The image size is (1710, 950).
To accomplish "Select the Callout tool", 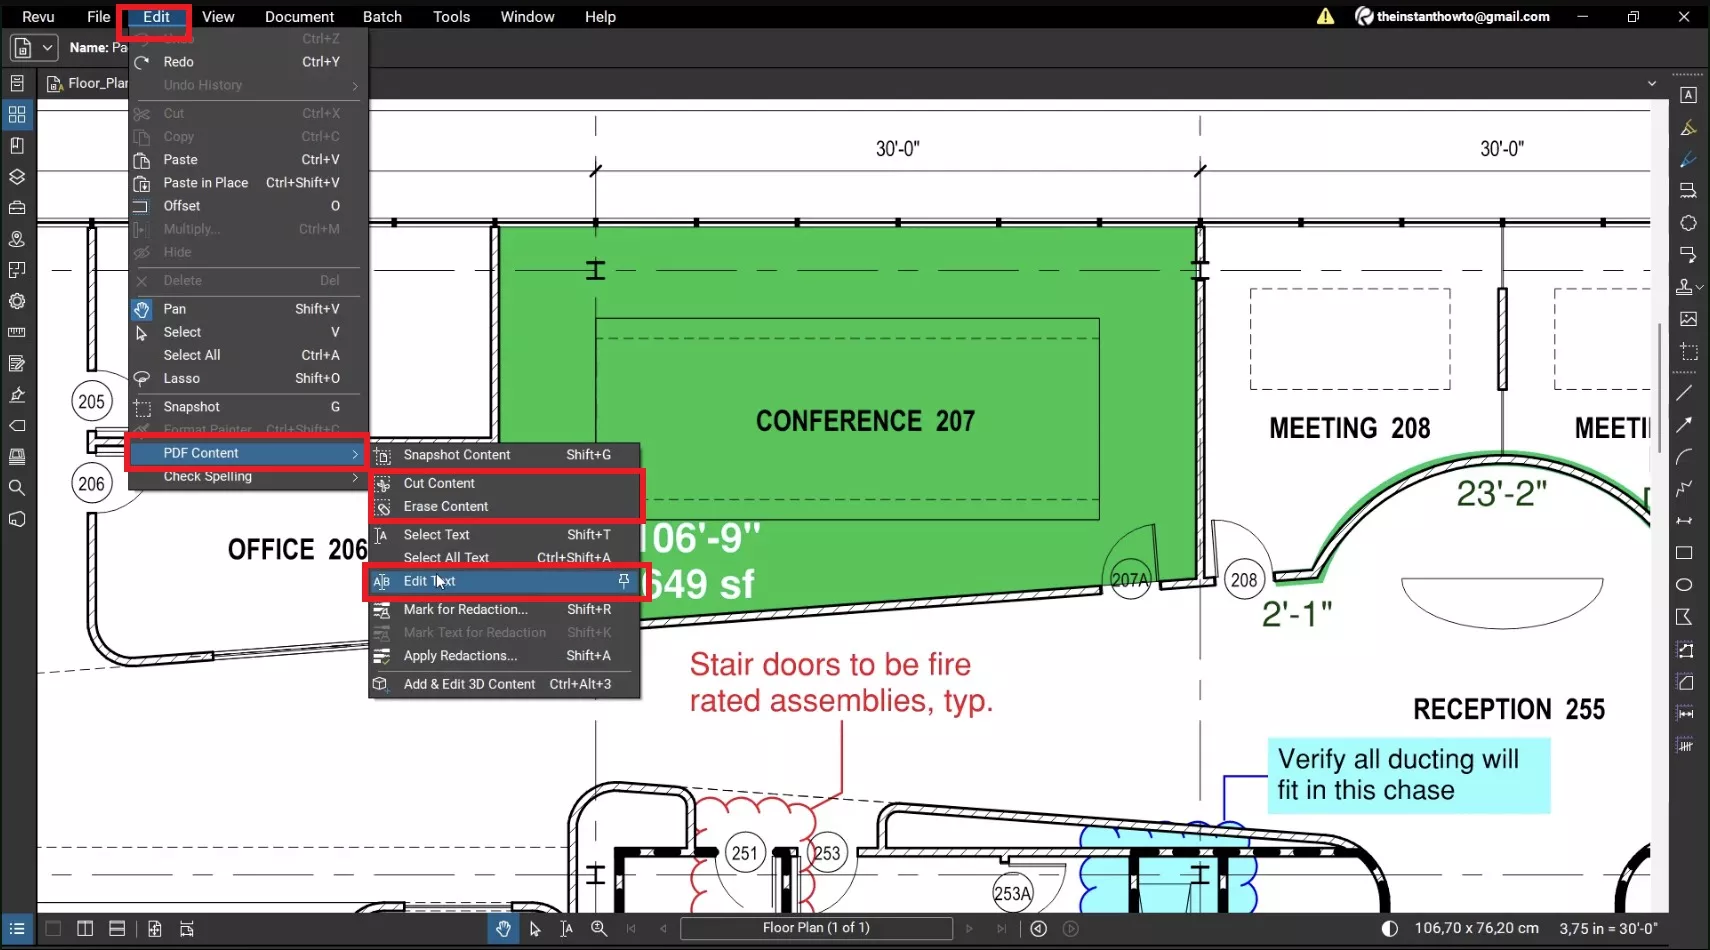I will click(x=1688, y=255).
